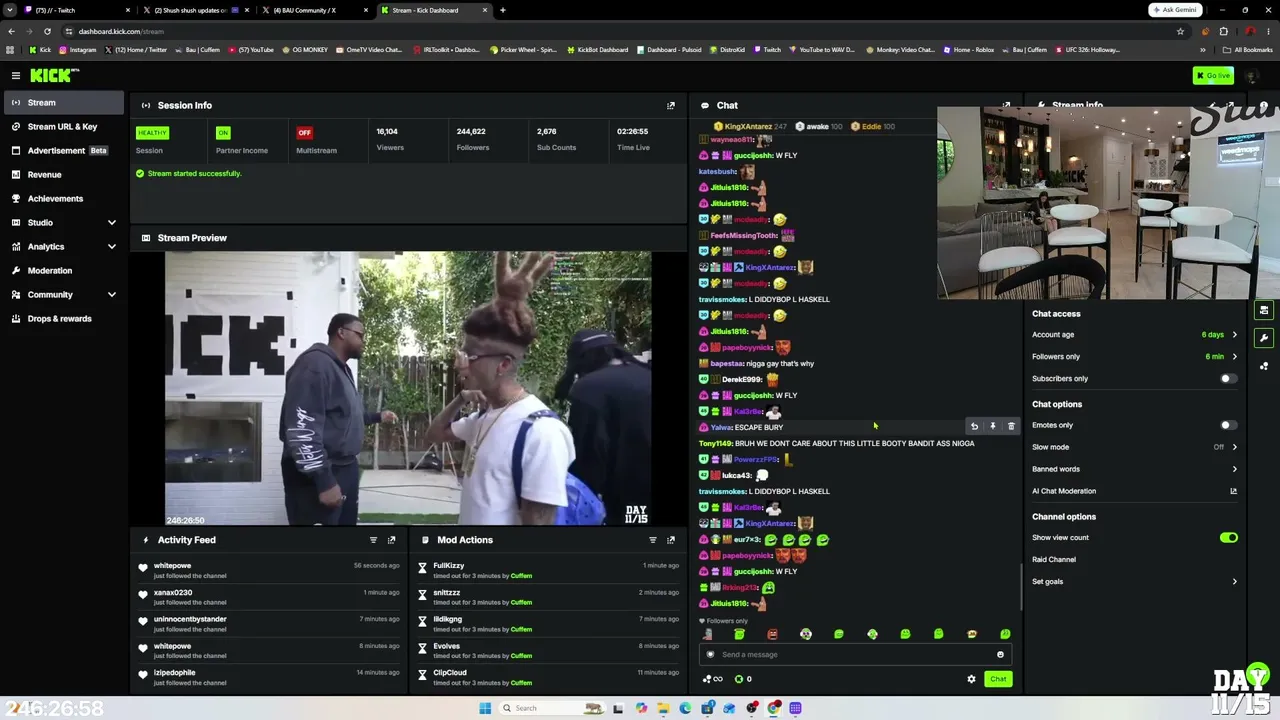Open the browser Extensions puzzle icon
The image size is (1280, 720).
click(x=1223, y=31)
